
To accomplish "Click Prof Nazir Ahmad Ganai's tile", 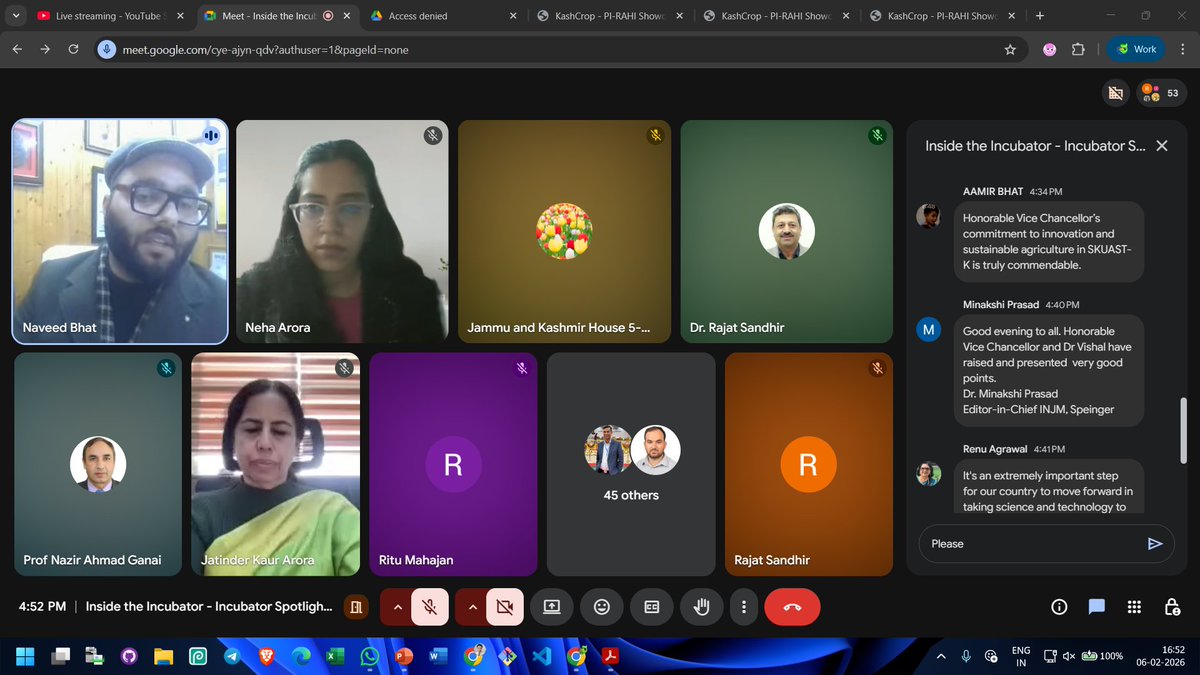I will point(98,464).
